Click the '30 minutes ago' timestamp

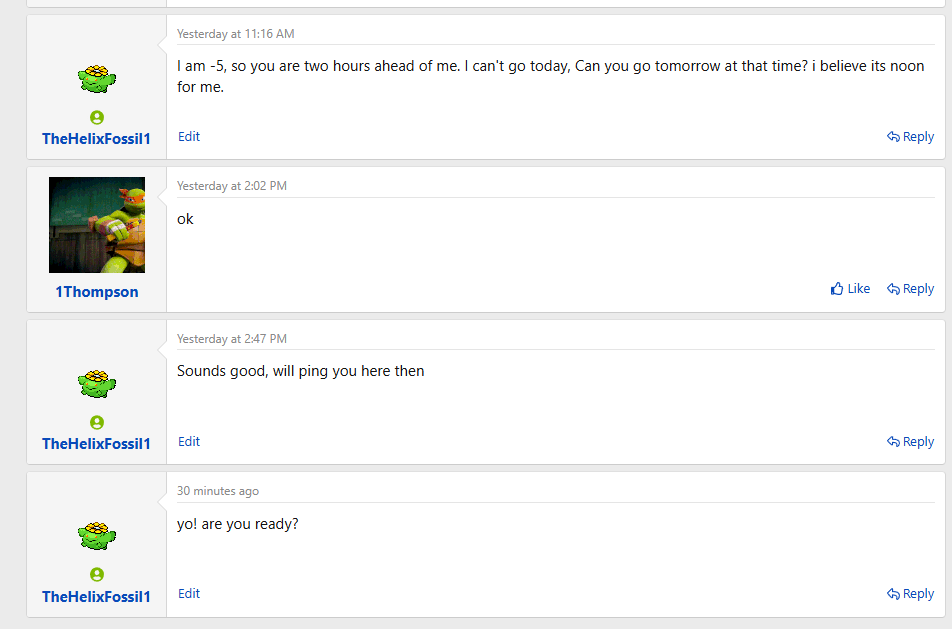tap(218, 491)
